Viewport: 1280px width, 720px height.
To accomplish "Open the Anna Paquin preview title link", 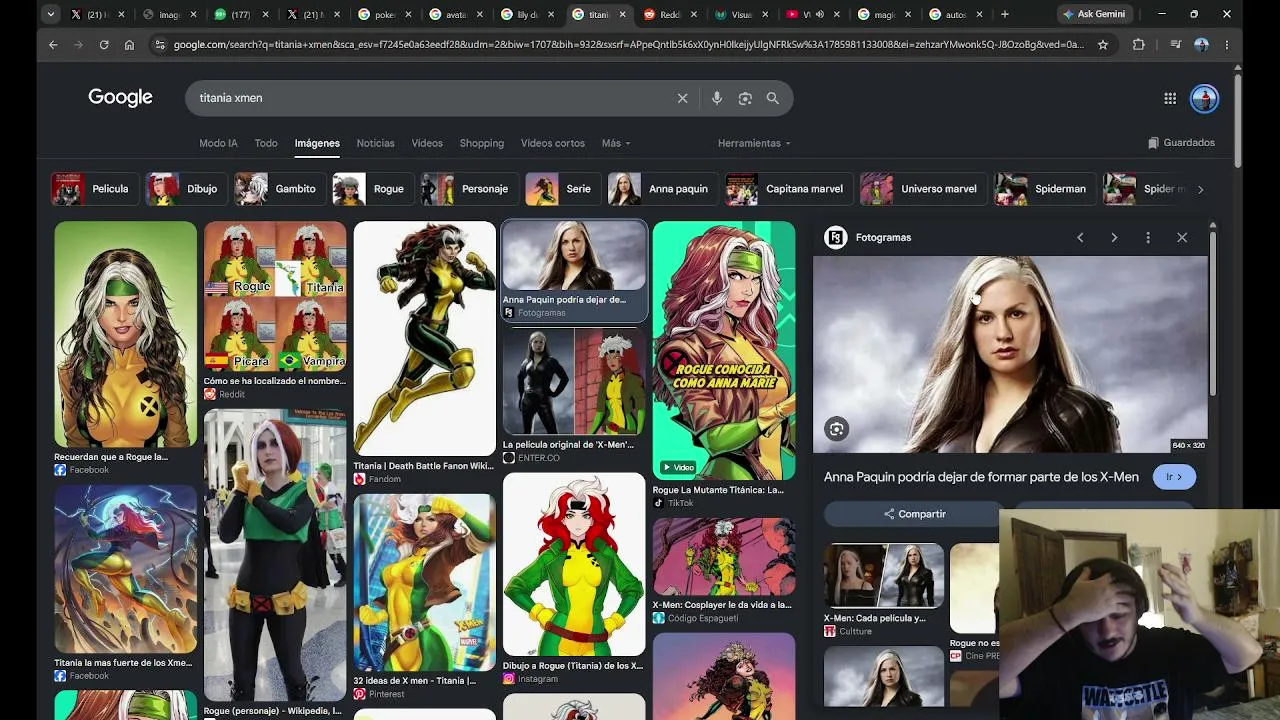I will [981, 477].
